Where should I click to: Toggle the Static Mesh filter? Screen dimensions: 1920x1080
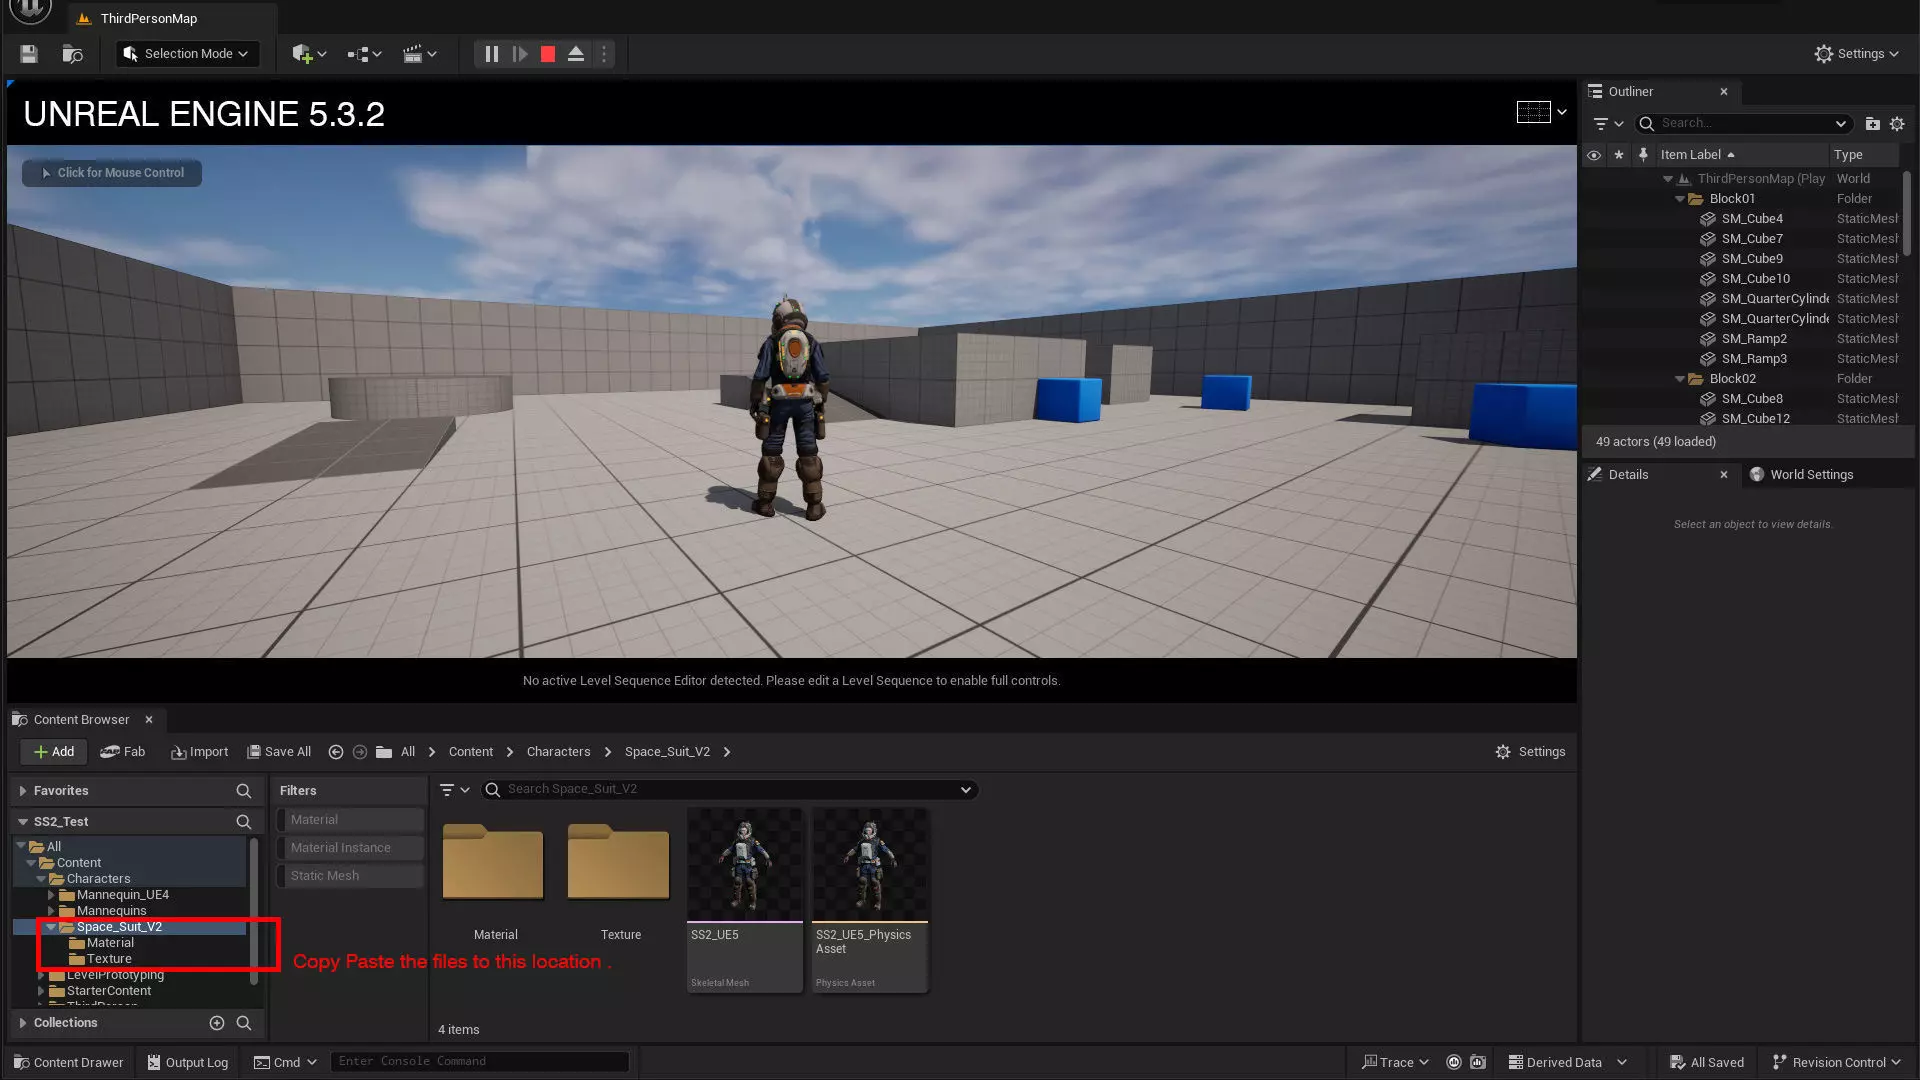[x=350, y=876]
